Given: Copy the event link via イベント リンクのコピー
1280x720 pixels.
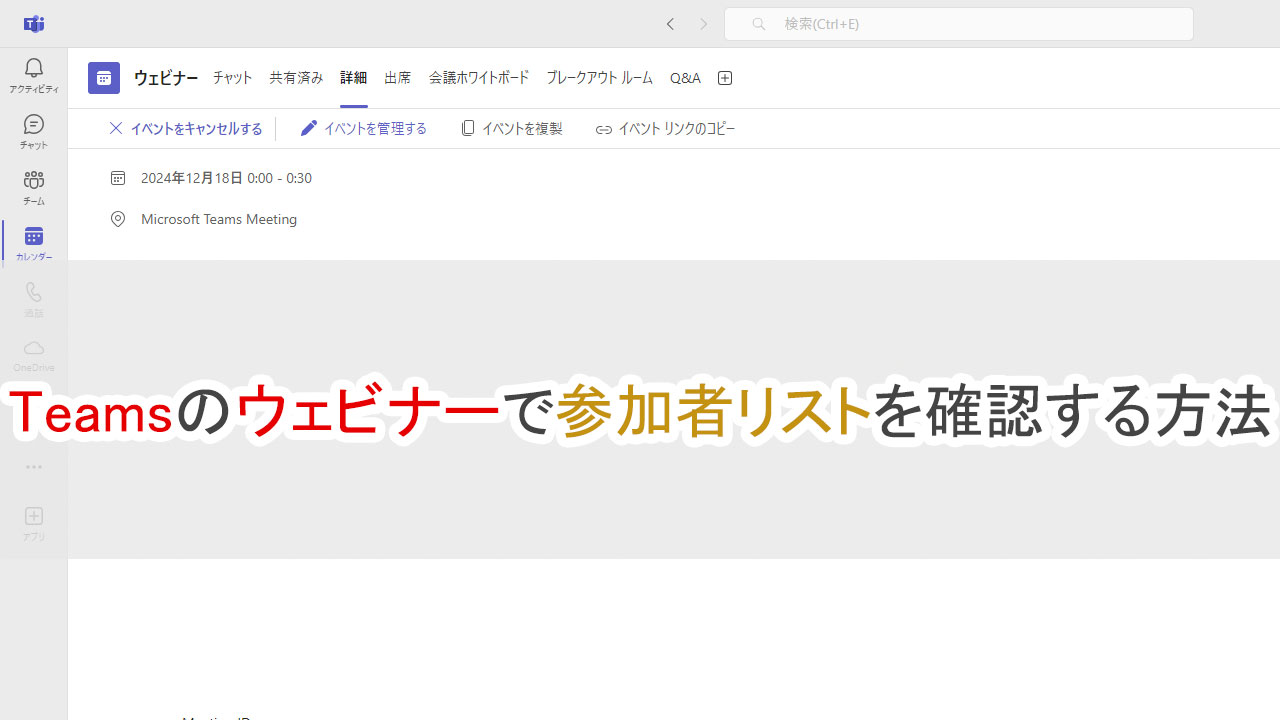Looking at the screenshot, I should [x=664, y=128].
